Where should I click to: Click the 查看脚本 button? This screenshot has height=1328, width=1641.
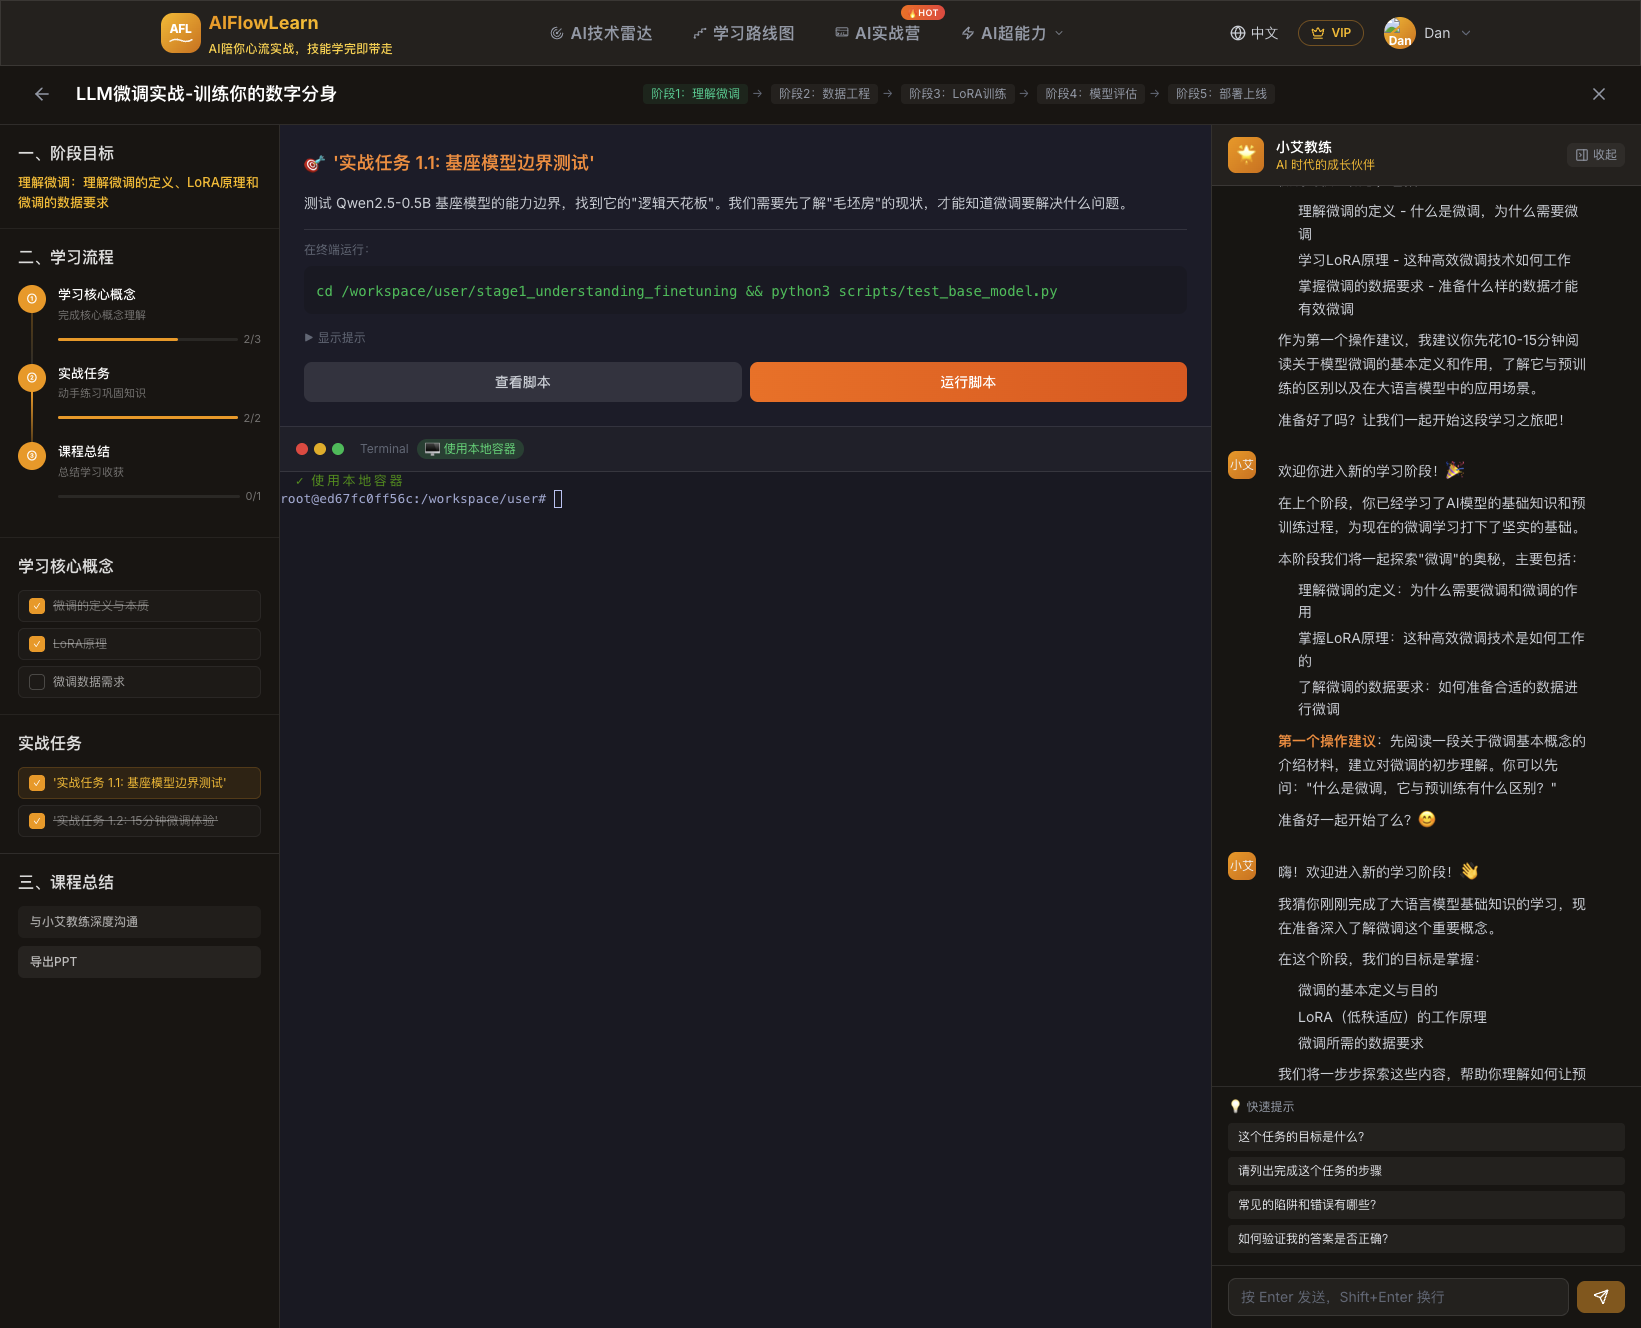(x=522, y=382)
